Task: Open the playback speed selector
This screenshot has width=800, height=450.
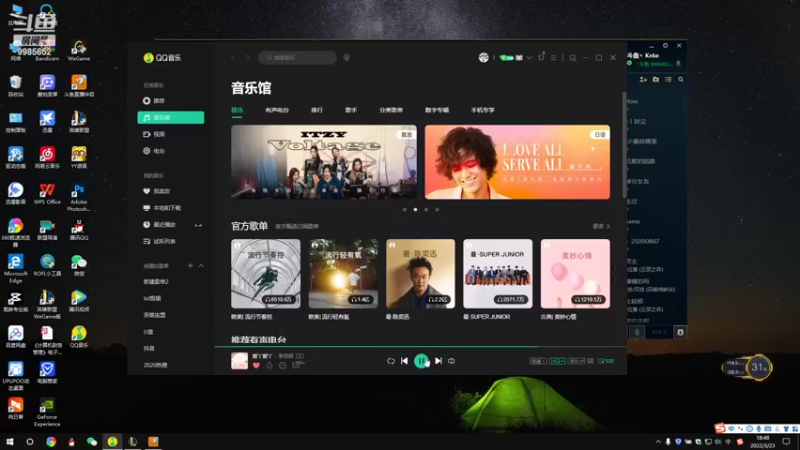Action: [538, 361]
